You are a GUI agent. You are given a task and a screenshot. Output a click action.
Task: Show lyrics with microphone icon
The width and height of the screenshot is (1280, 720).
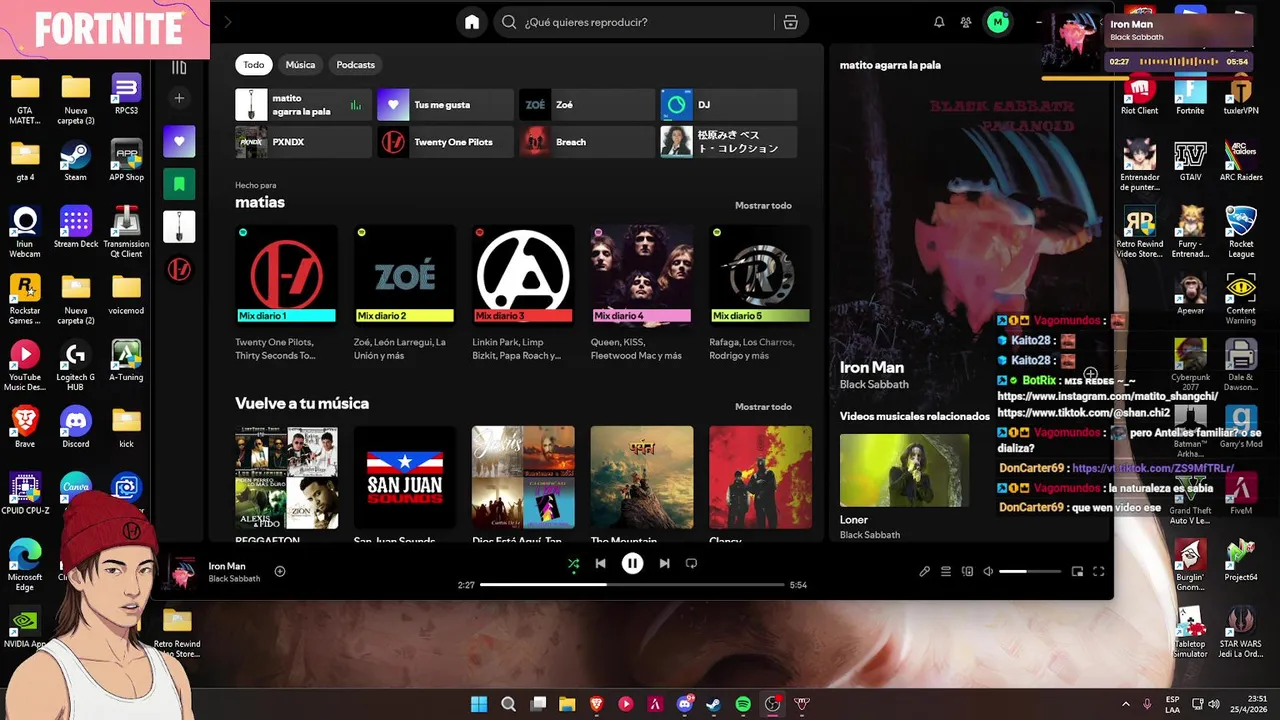click(924, 572)
